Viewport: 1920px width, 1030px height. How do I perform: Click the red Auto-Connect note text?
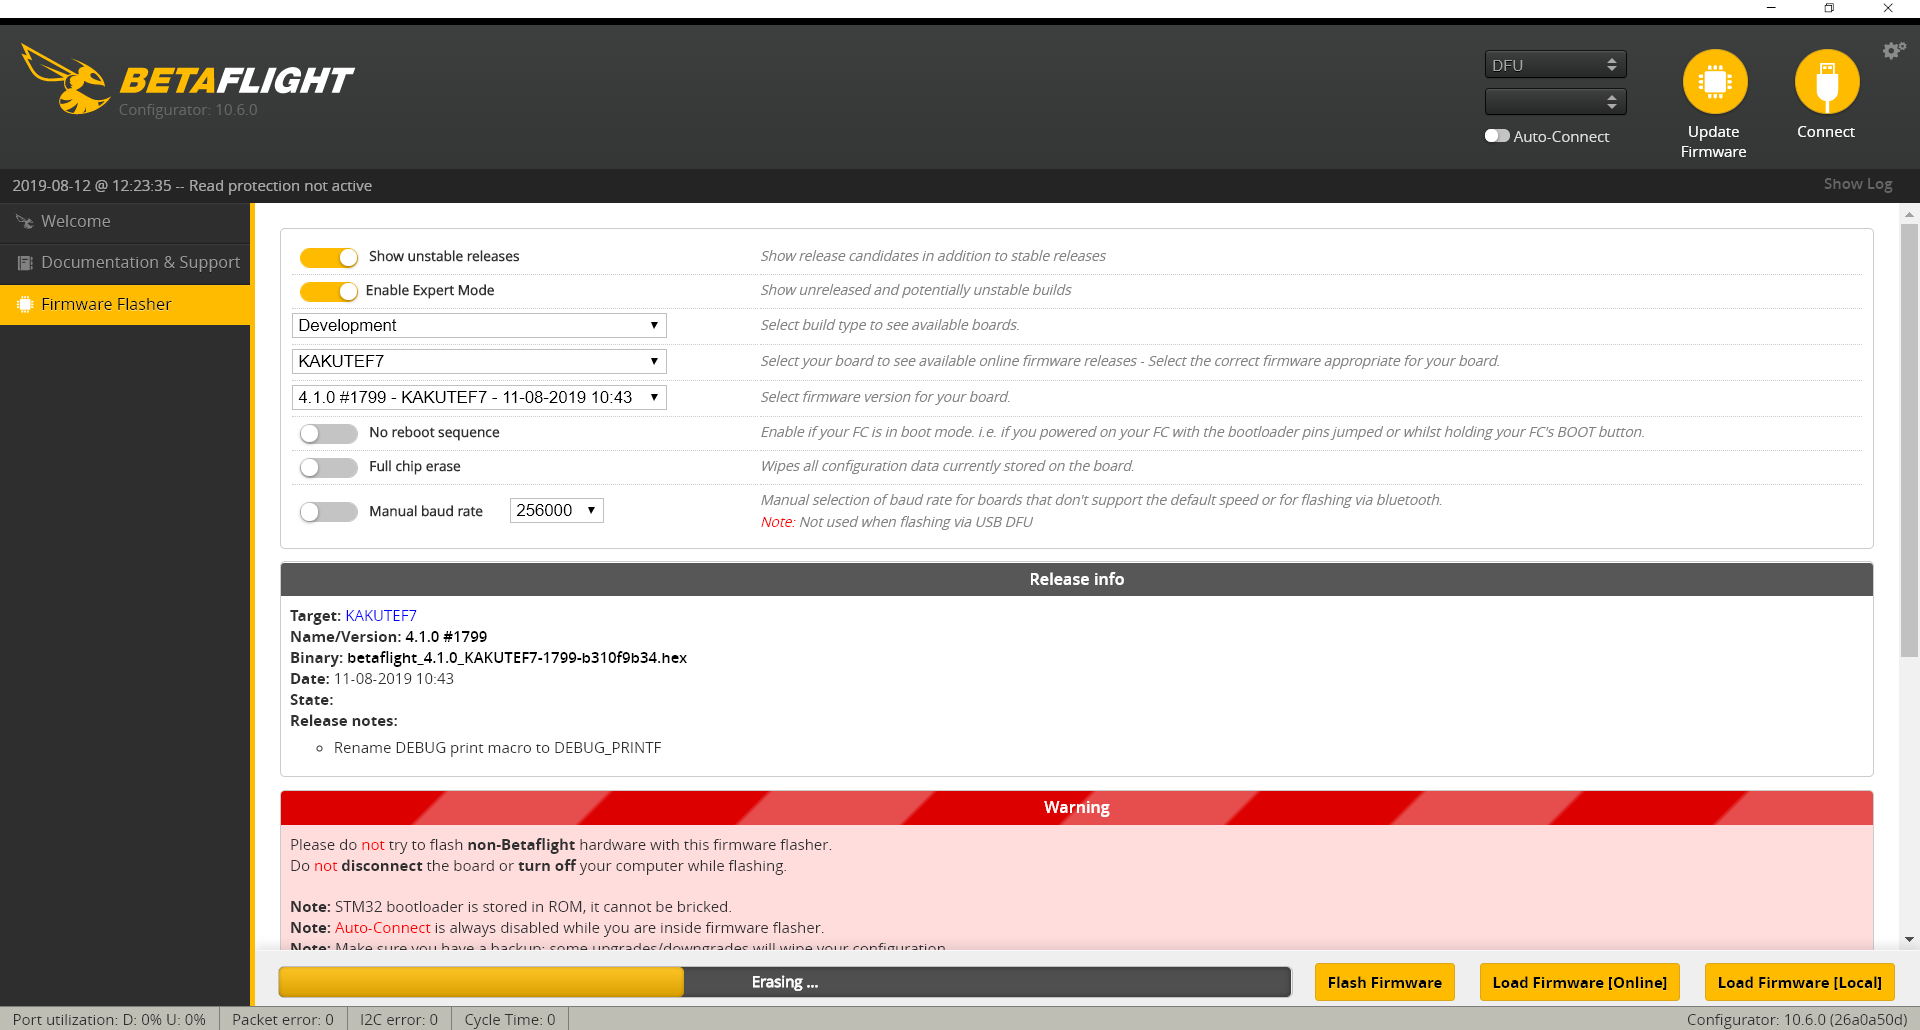[382, 928]
